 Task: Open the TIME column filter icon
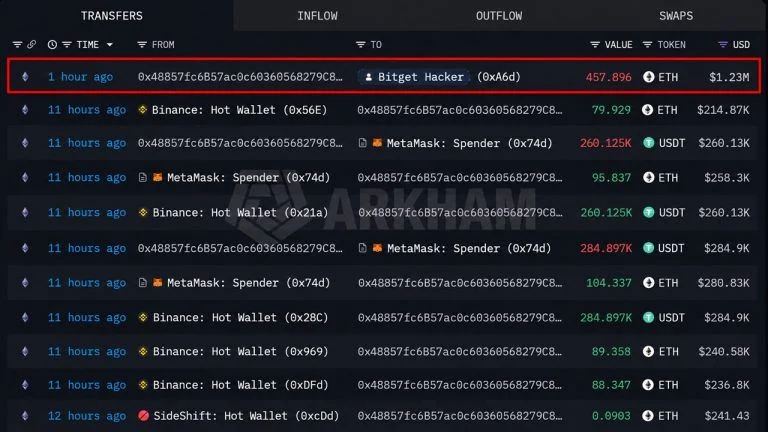[x=67, y=45]
